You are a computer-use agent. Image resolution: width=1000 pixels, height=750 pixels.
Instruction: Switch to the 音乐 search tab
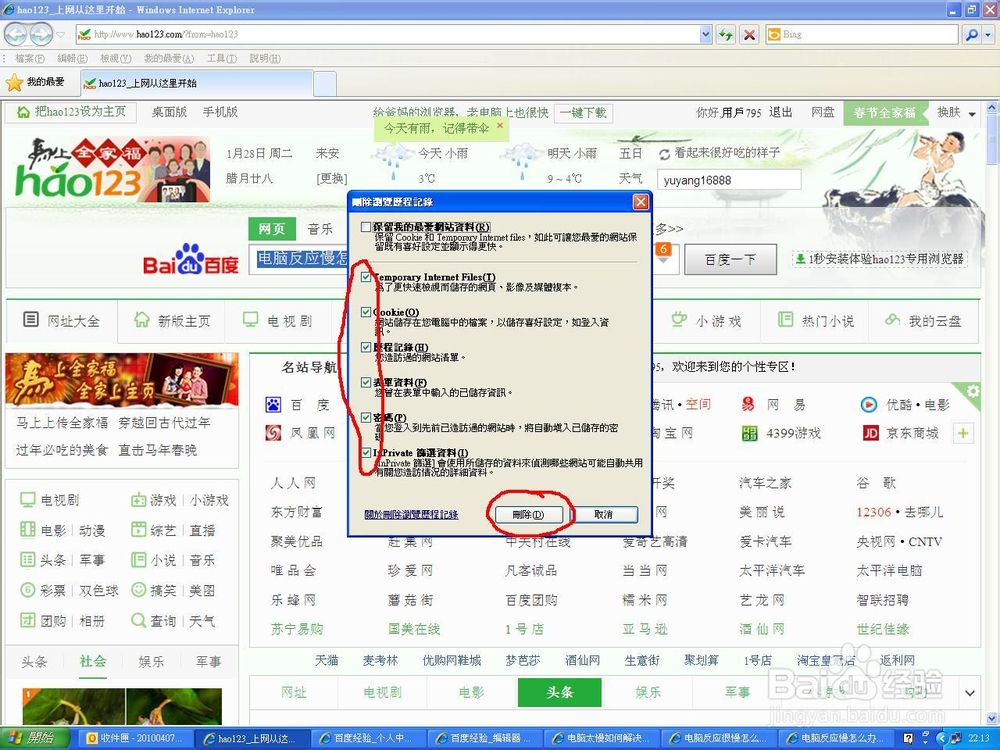click(320, 228)
